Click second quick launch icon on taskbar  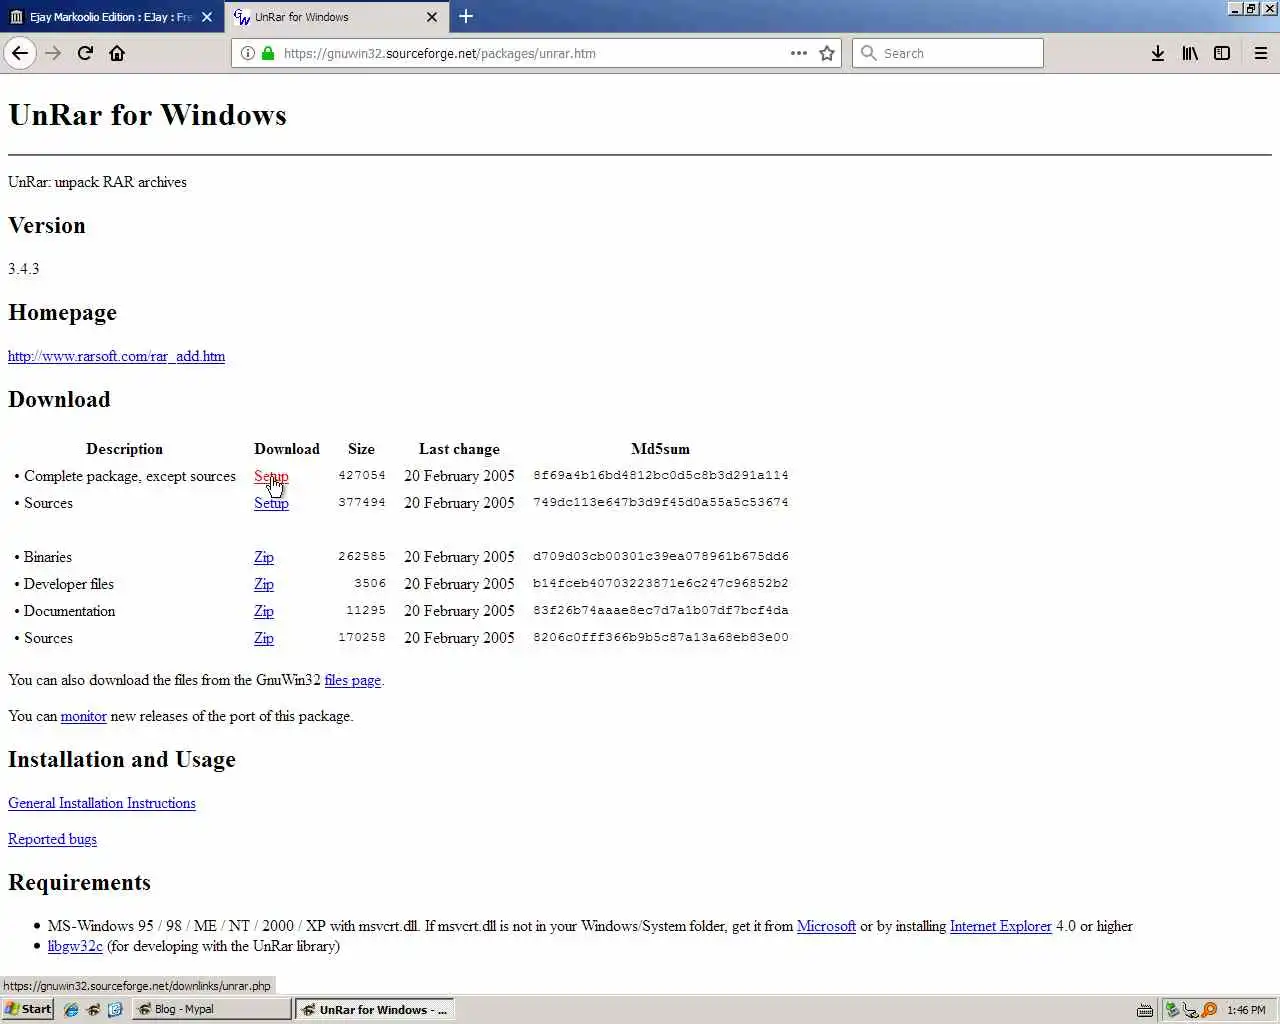(x=93, y=1010)
